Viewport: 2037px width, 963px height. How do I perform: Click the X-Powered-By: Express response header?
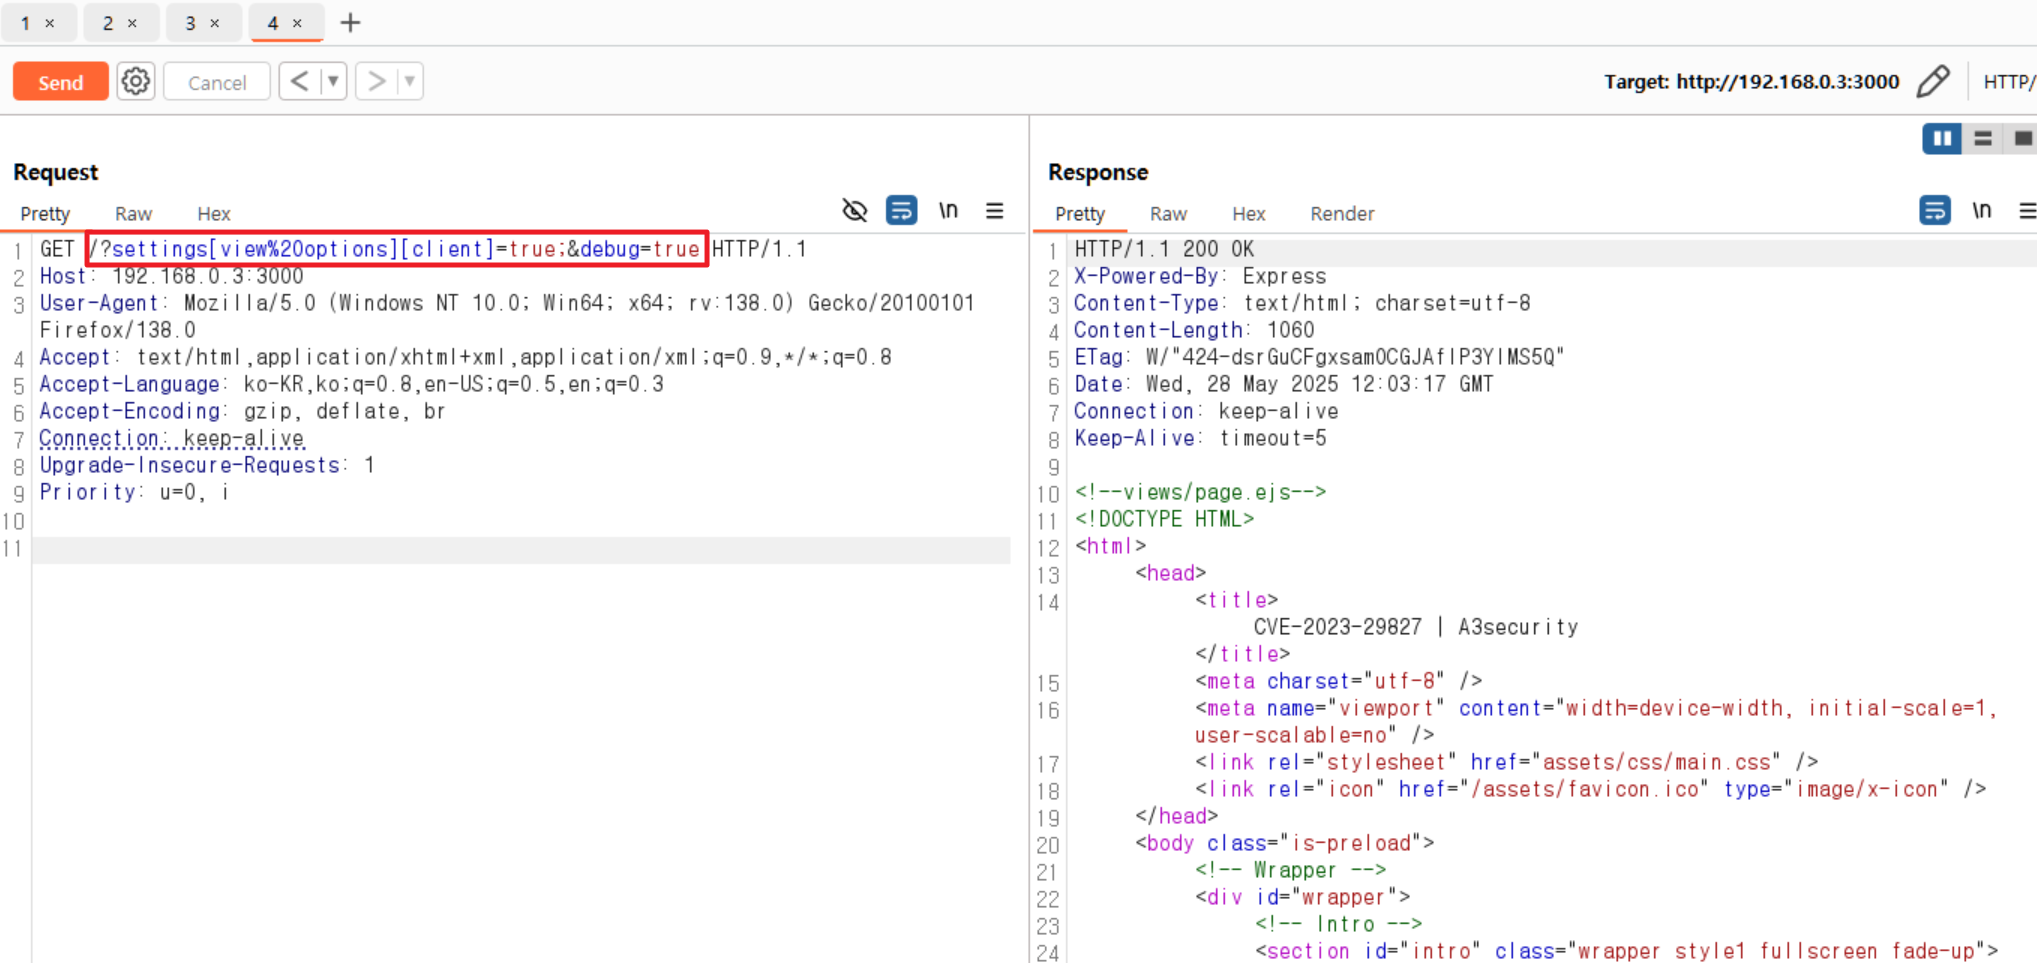[x=1200, y=276]
